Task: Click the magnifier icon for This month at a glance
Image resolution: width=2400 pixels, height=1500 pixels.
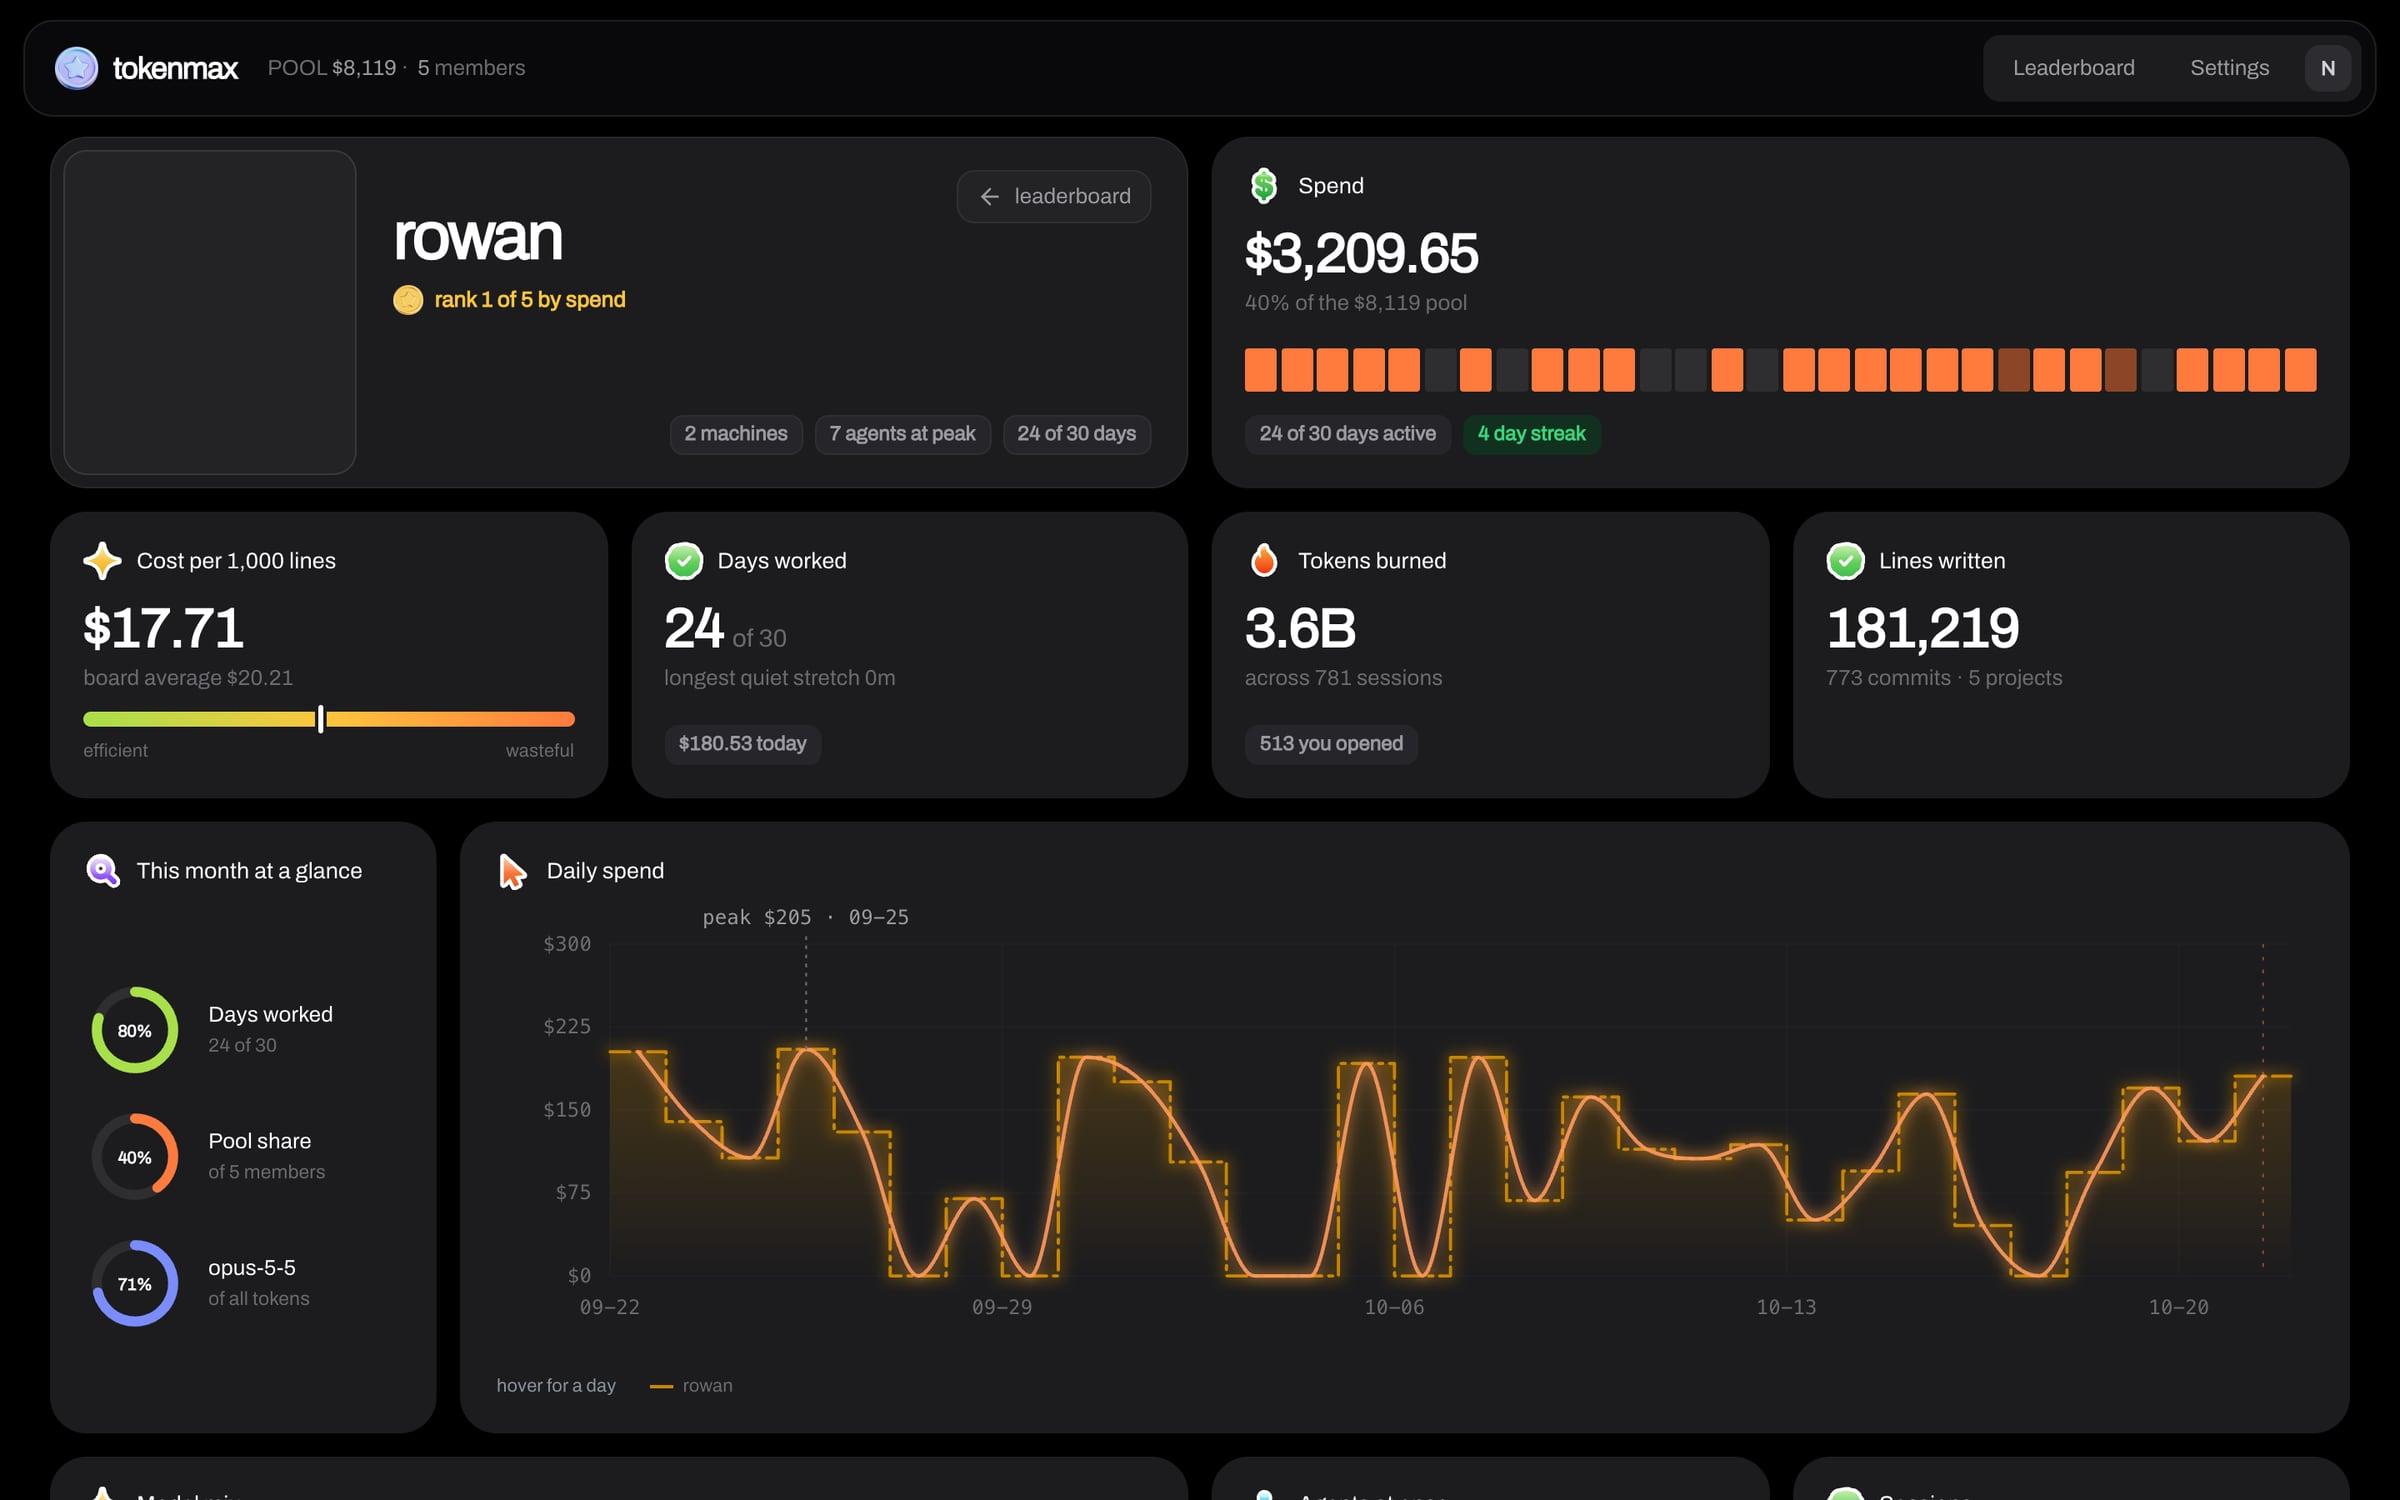Action: click(103, 871)
